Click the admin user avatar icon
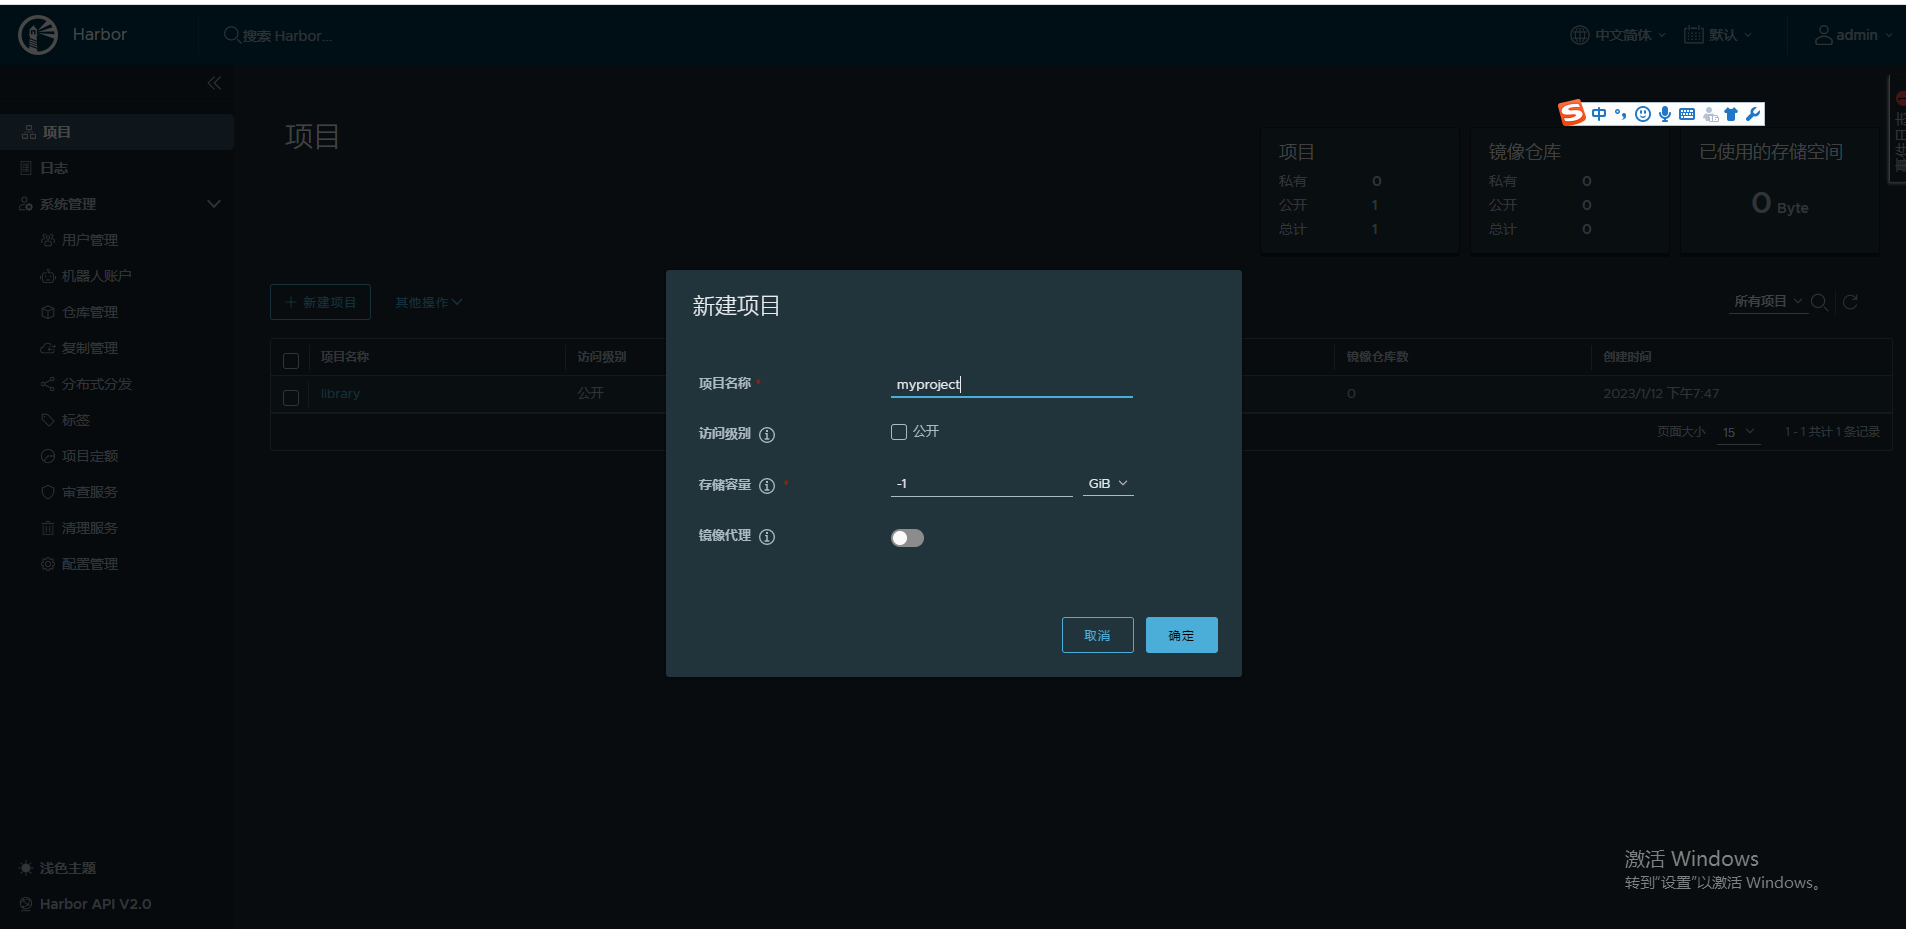The height and width of the screenshot is (929, 1906). coord(1824,35)
